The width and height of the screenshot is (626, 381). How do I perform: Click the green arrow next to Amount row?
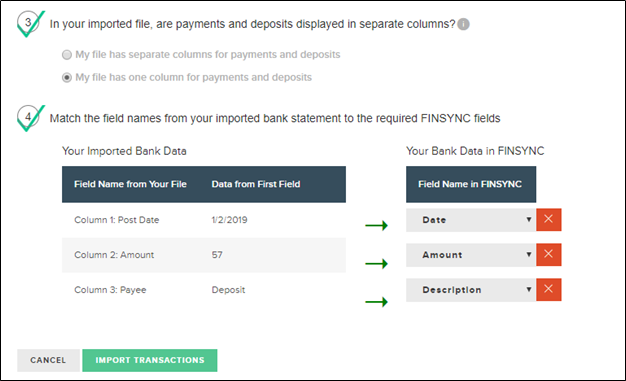pyautogui.click(x=376, y=264)
